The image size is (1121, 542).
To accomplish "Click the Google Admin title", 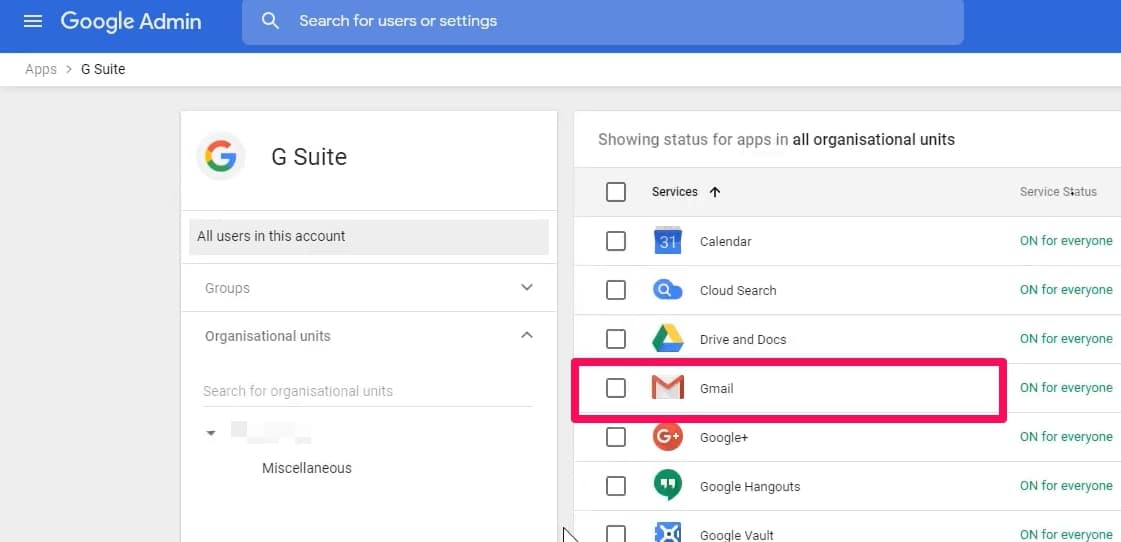I will click(x=131, y=21).
